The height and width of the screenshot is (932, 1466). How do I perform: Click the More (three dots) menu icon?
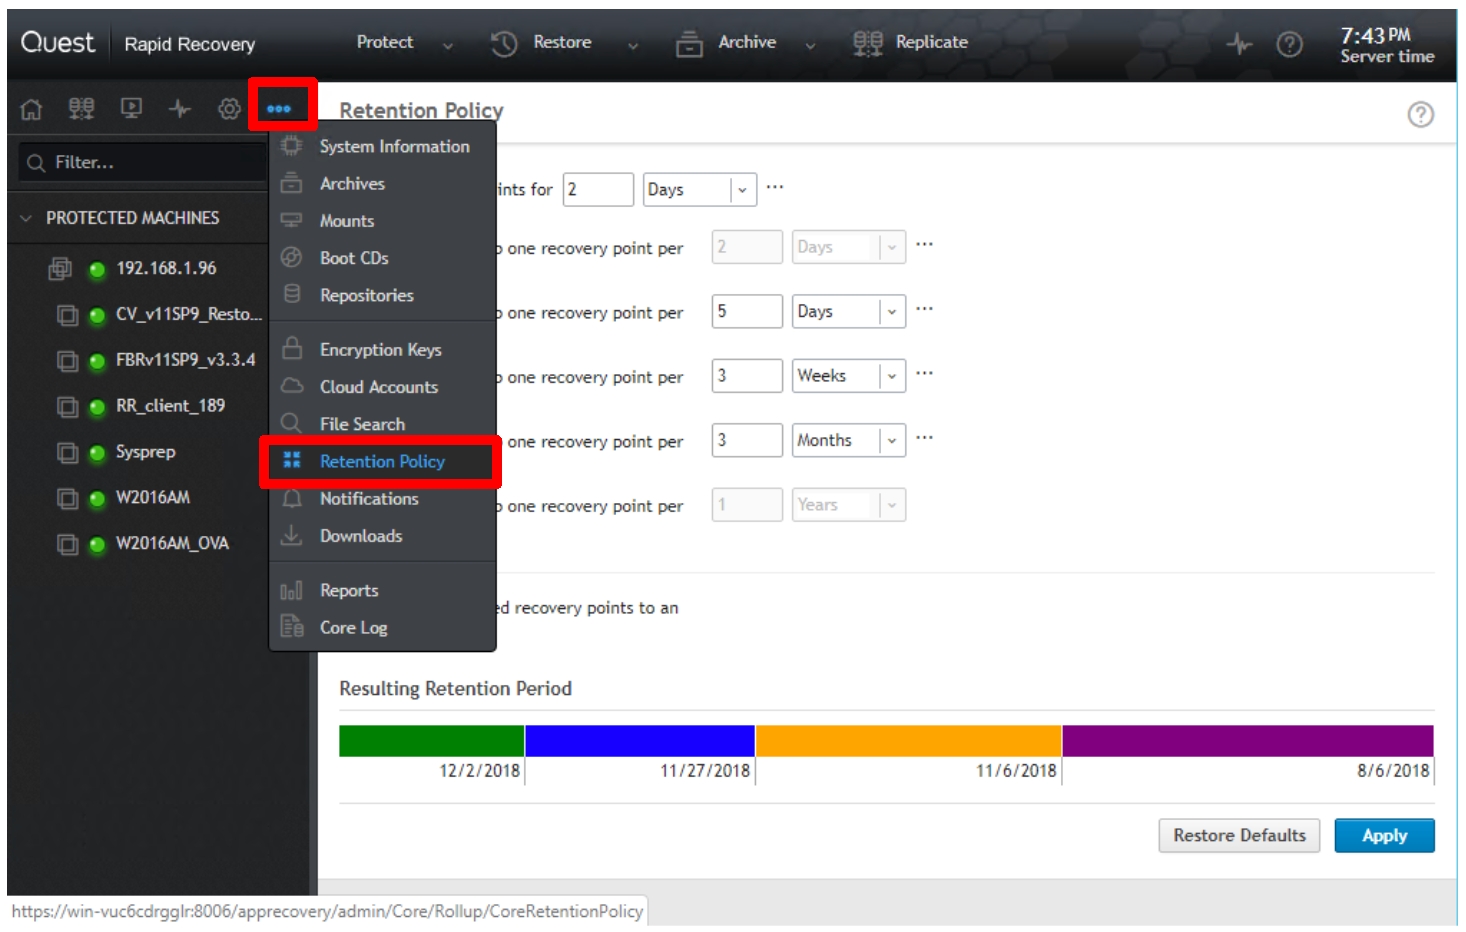(x=279, y=108)
